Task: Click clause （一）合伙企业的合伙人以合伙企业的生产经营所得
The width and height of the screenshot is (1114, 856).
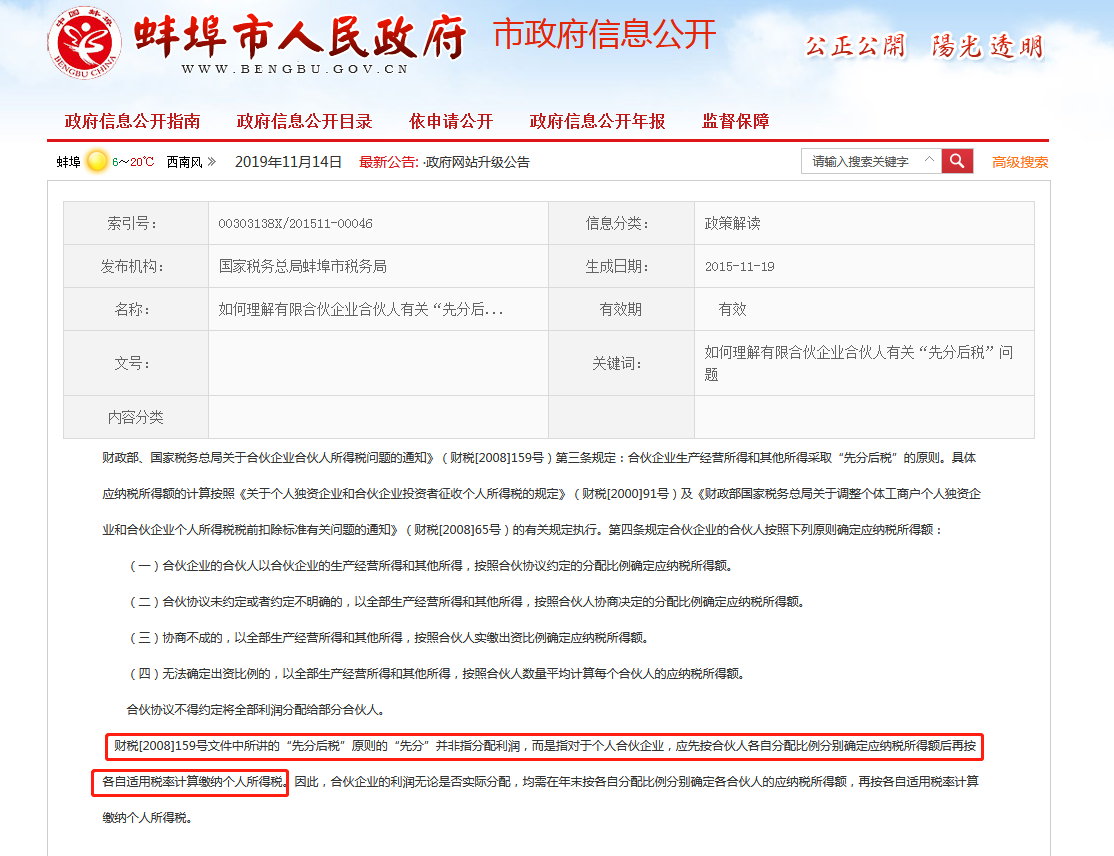Action: [x=430, y=566]
